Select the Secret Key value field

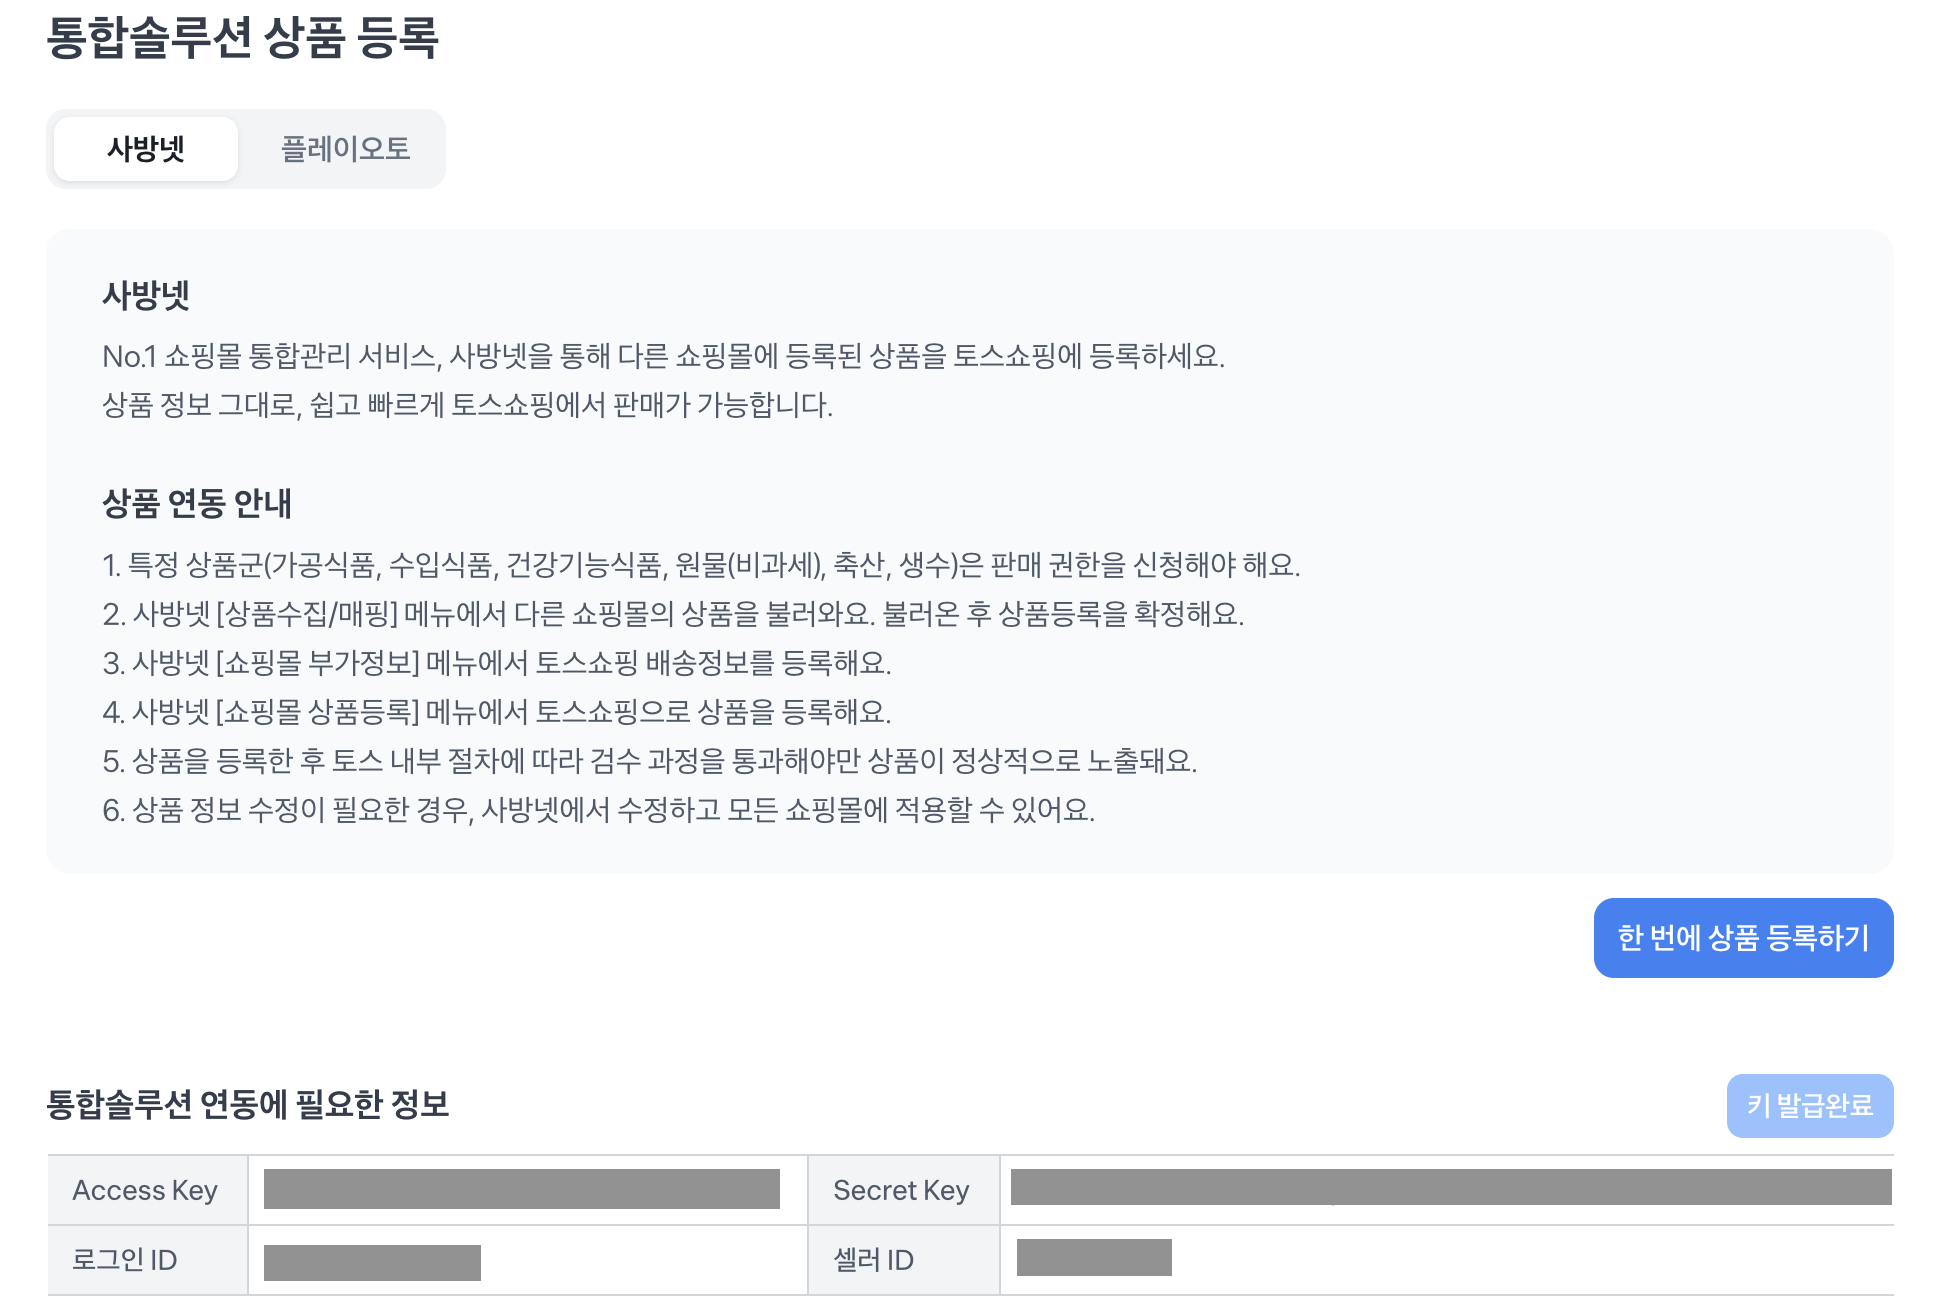point(1450,1187)
